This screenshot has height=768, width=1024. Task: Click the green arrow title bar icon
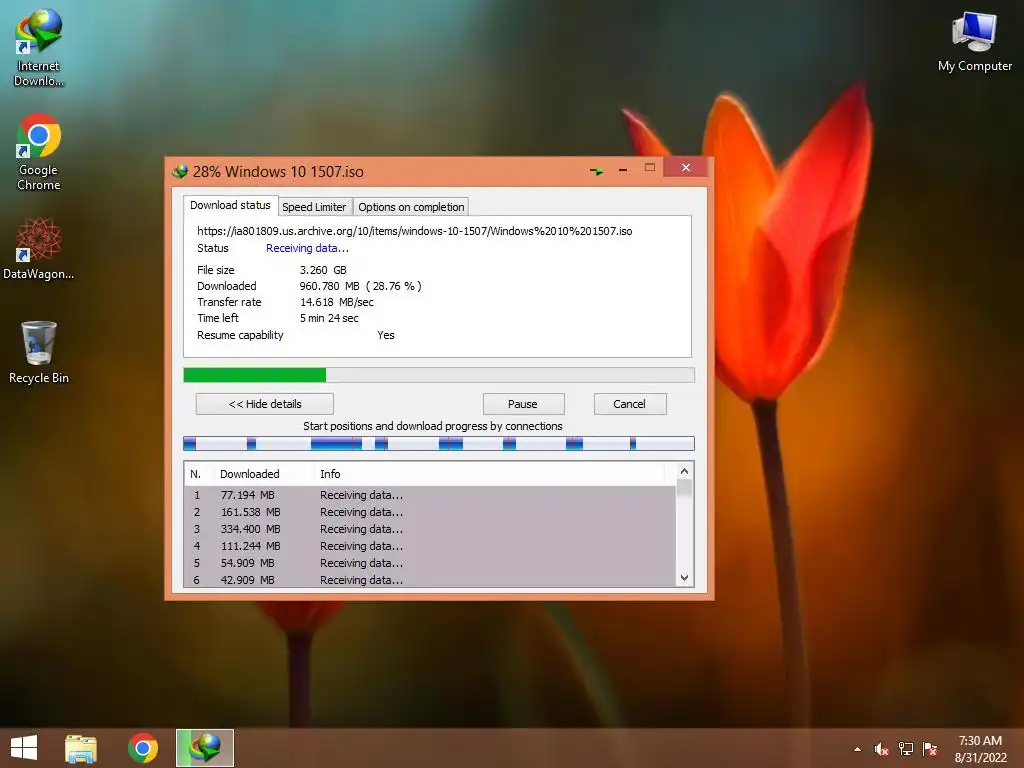click(597, 171)
